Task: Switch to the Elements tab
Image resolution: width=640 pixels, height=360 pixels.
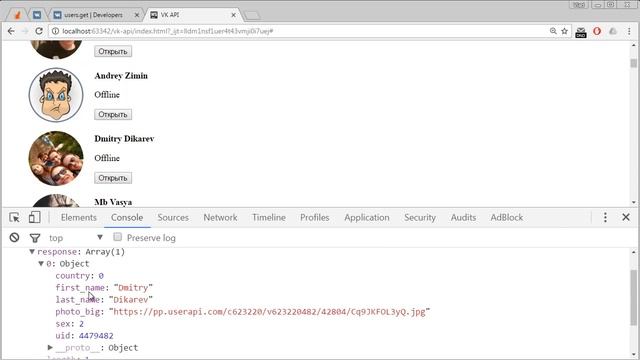Action: pos(79,218)
